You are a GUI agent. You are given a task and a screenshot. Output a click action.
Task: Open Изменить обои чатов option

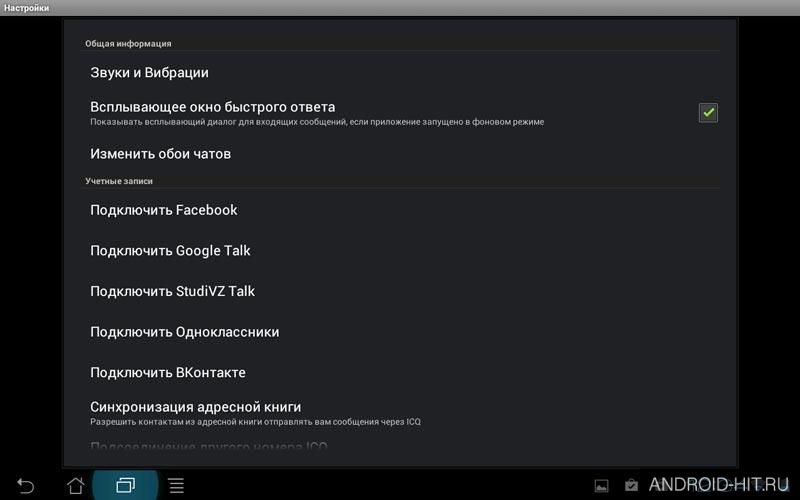point(400,154)
